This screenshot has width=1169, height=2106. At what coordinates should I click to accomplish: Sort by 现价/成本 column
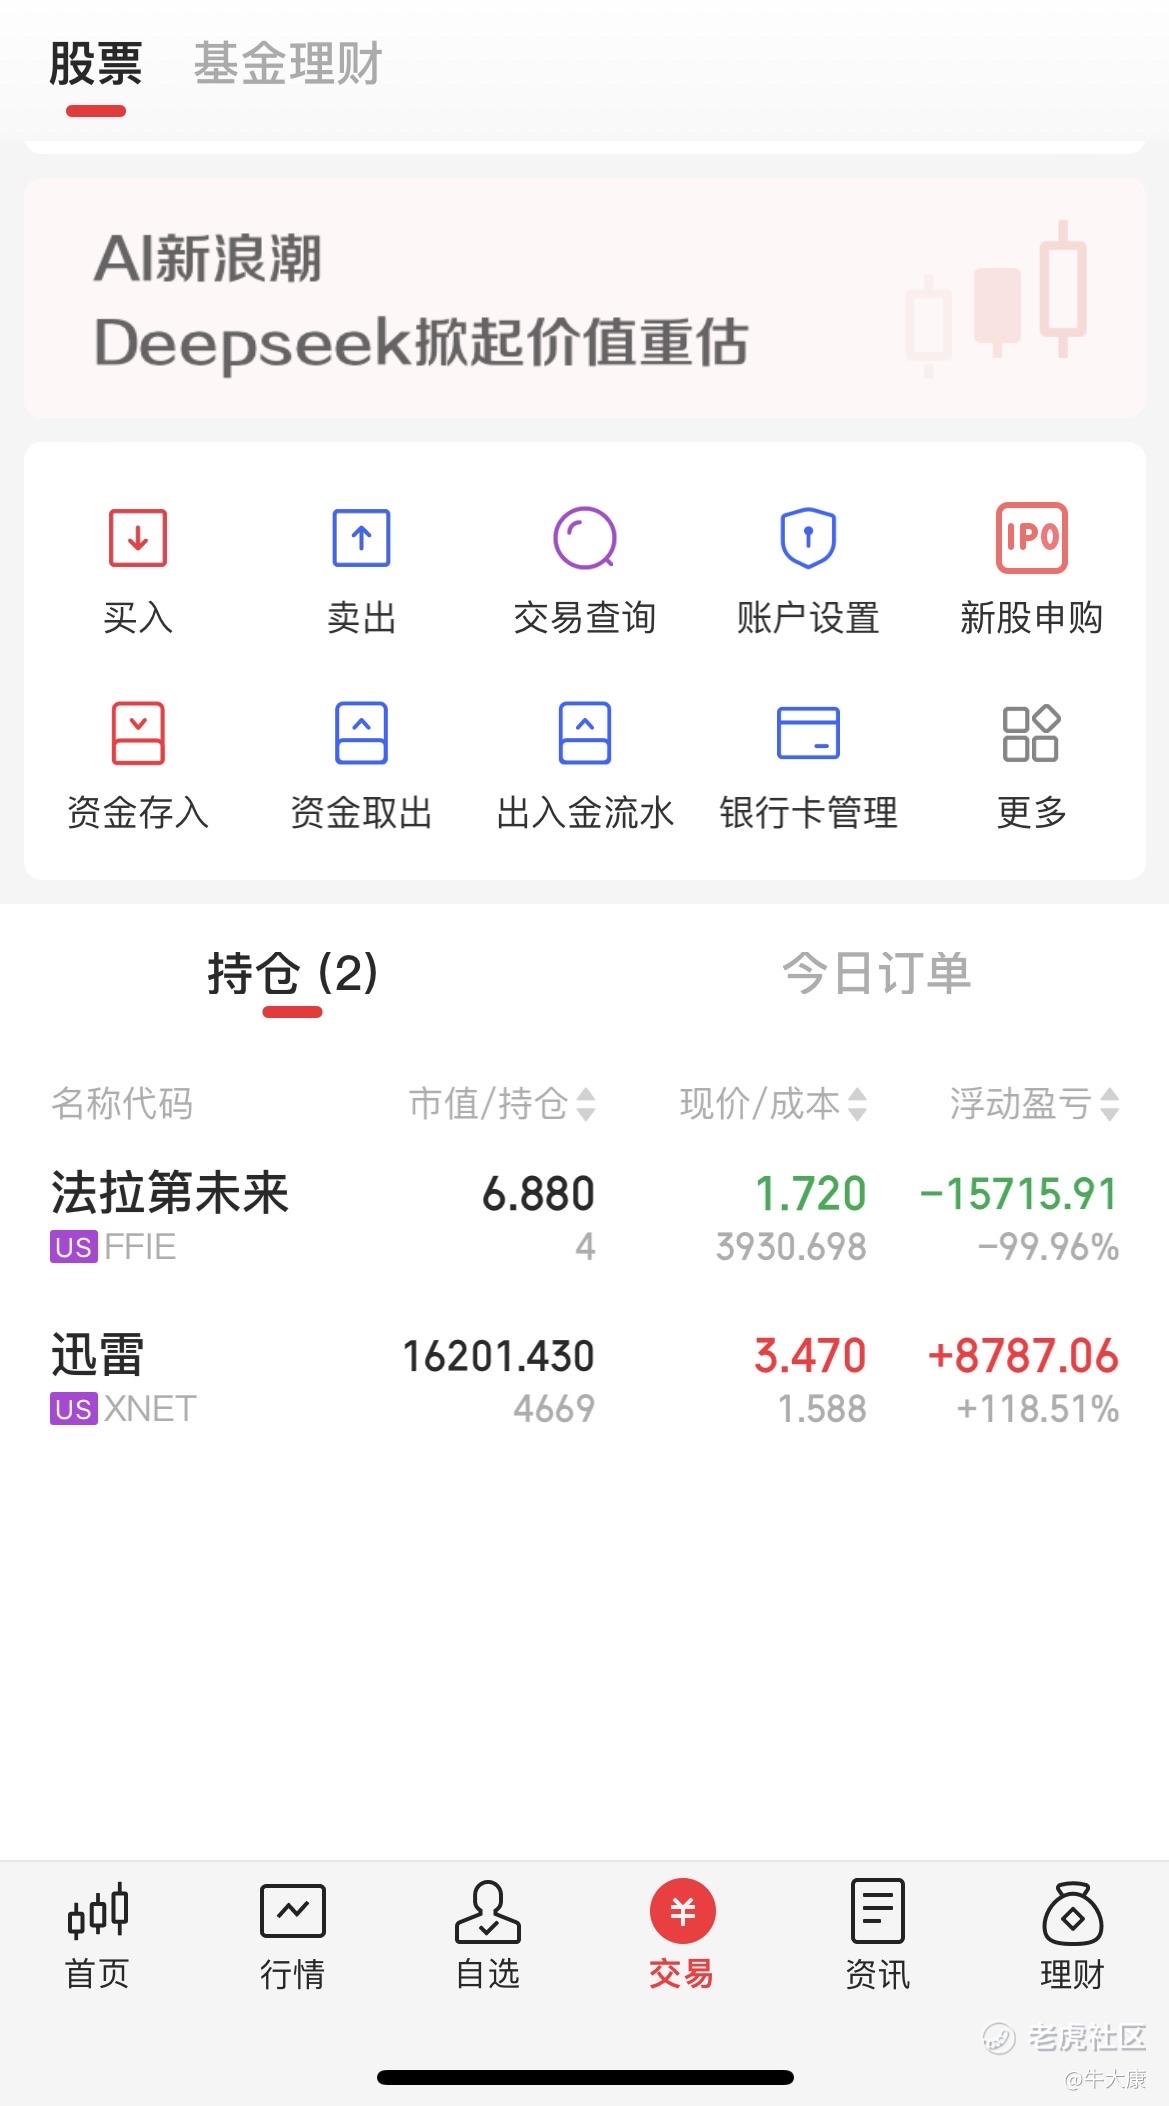[773, 1104]
